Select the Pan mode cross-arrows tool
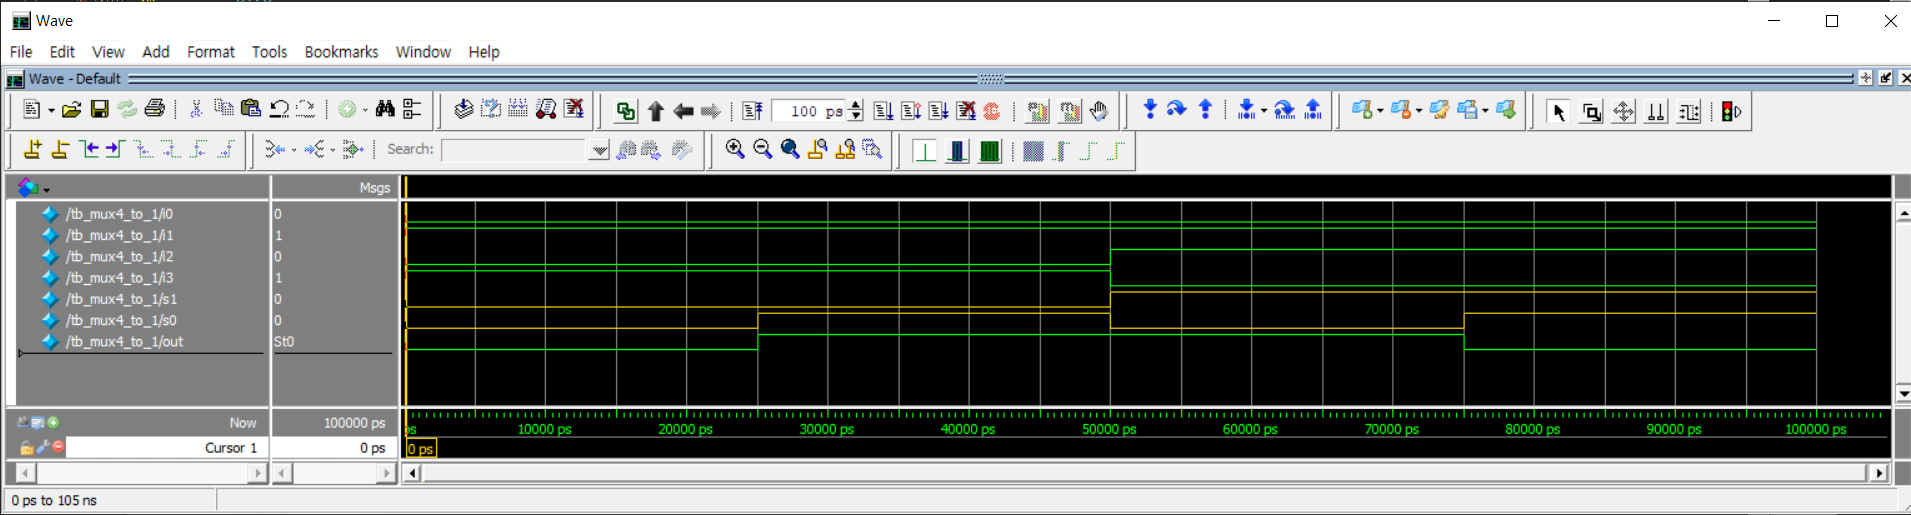The width and height of the screenshot is (1911, 515). coord(1624,112)
